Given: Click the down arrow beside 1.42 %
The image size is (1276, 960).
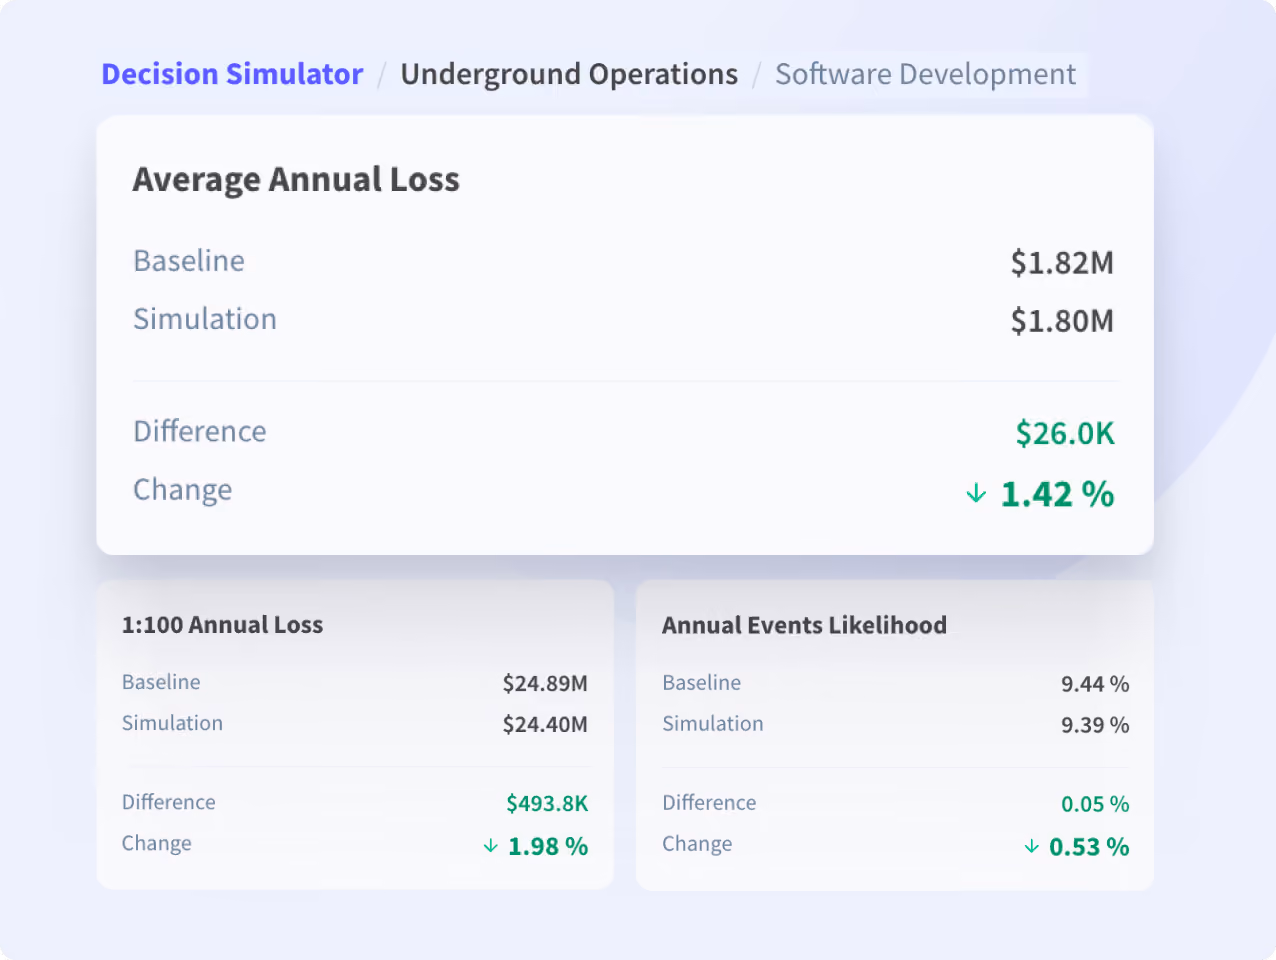Looking at the screenshot, I should tap(976, 493).
